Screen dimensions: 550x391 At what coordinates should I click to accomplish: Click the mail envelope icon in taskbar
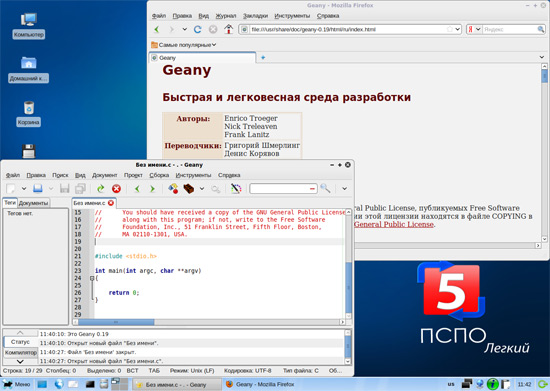(x=73, y=384)
